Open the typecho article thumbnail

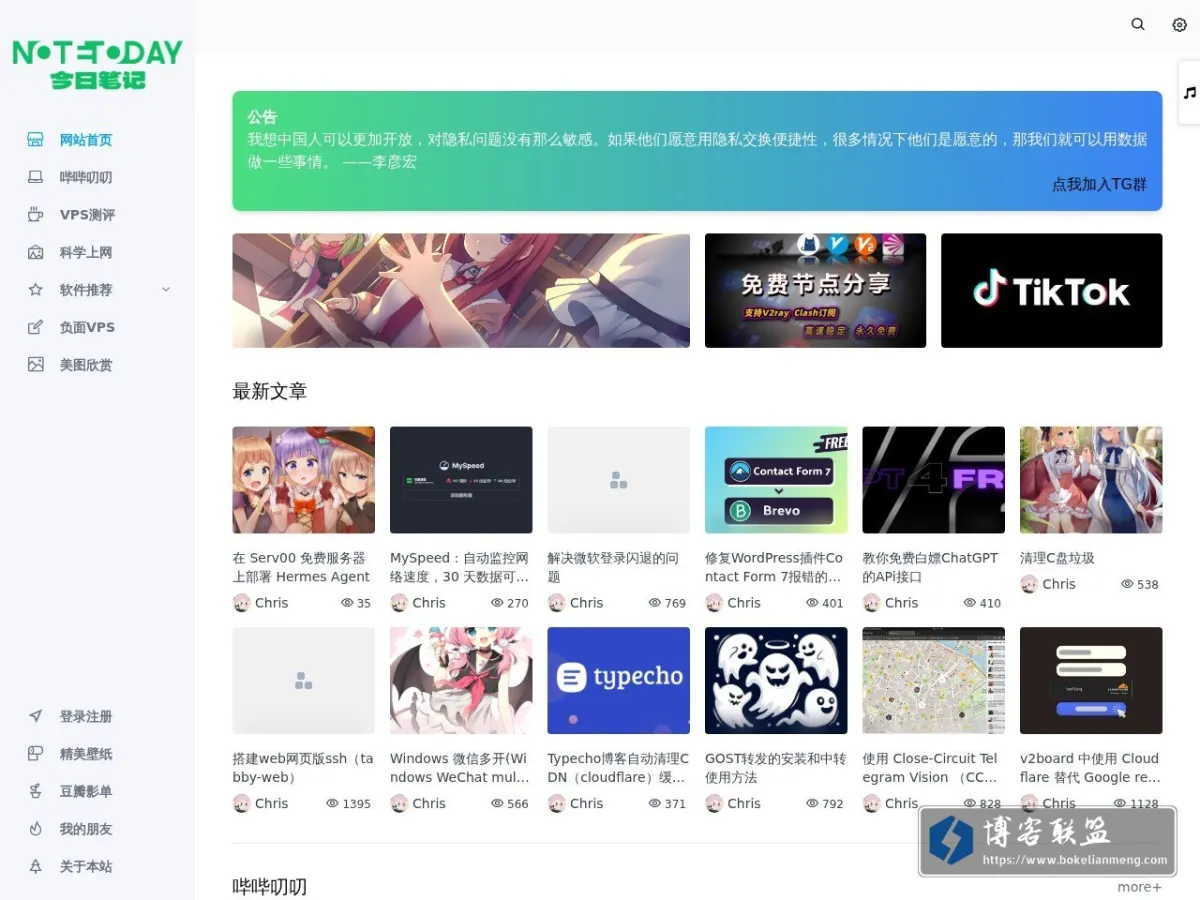pyautogui.click(x=618, y=681)
